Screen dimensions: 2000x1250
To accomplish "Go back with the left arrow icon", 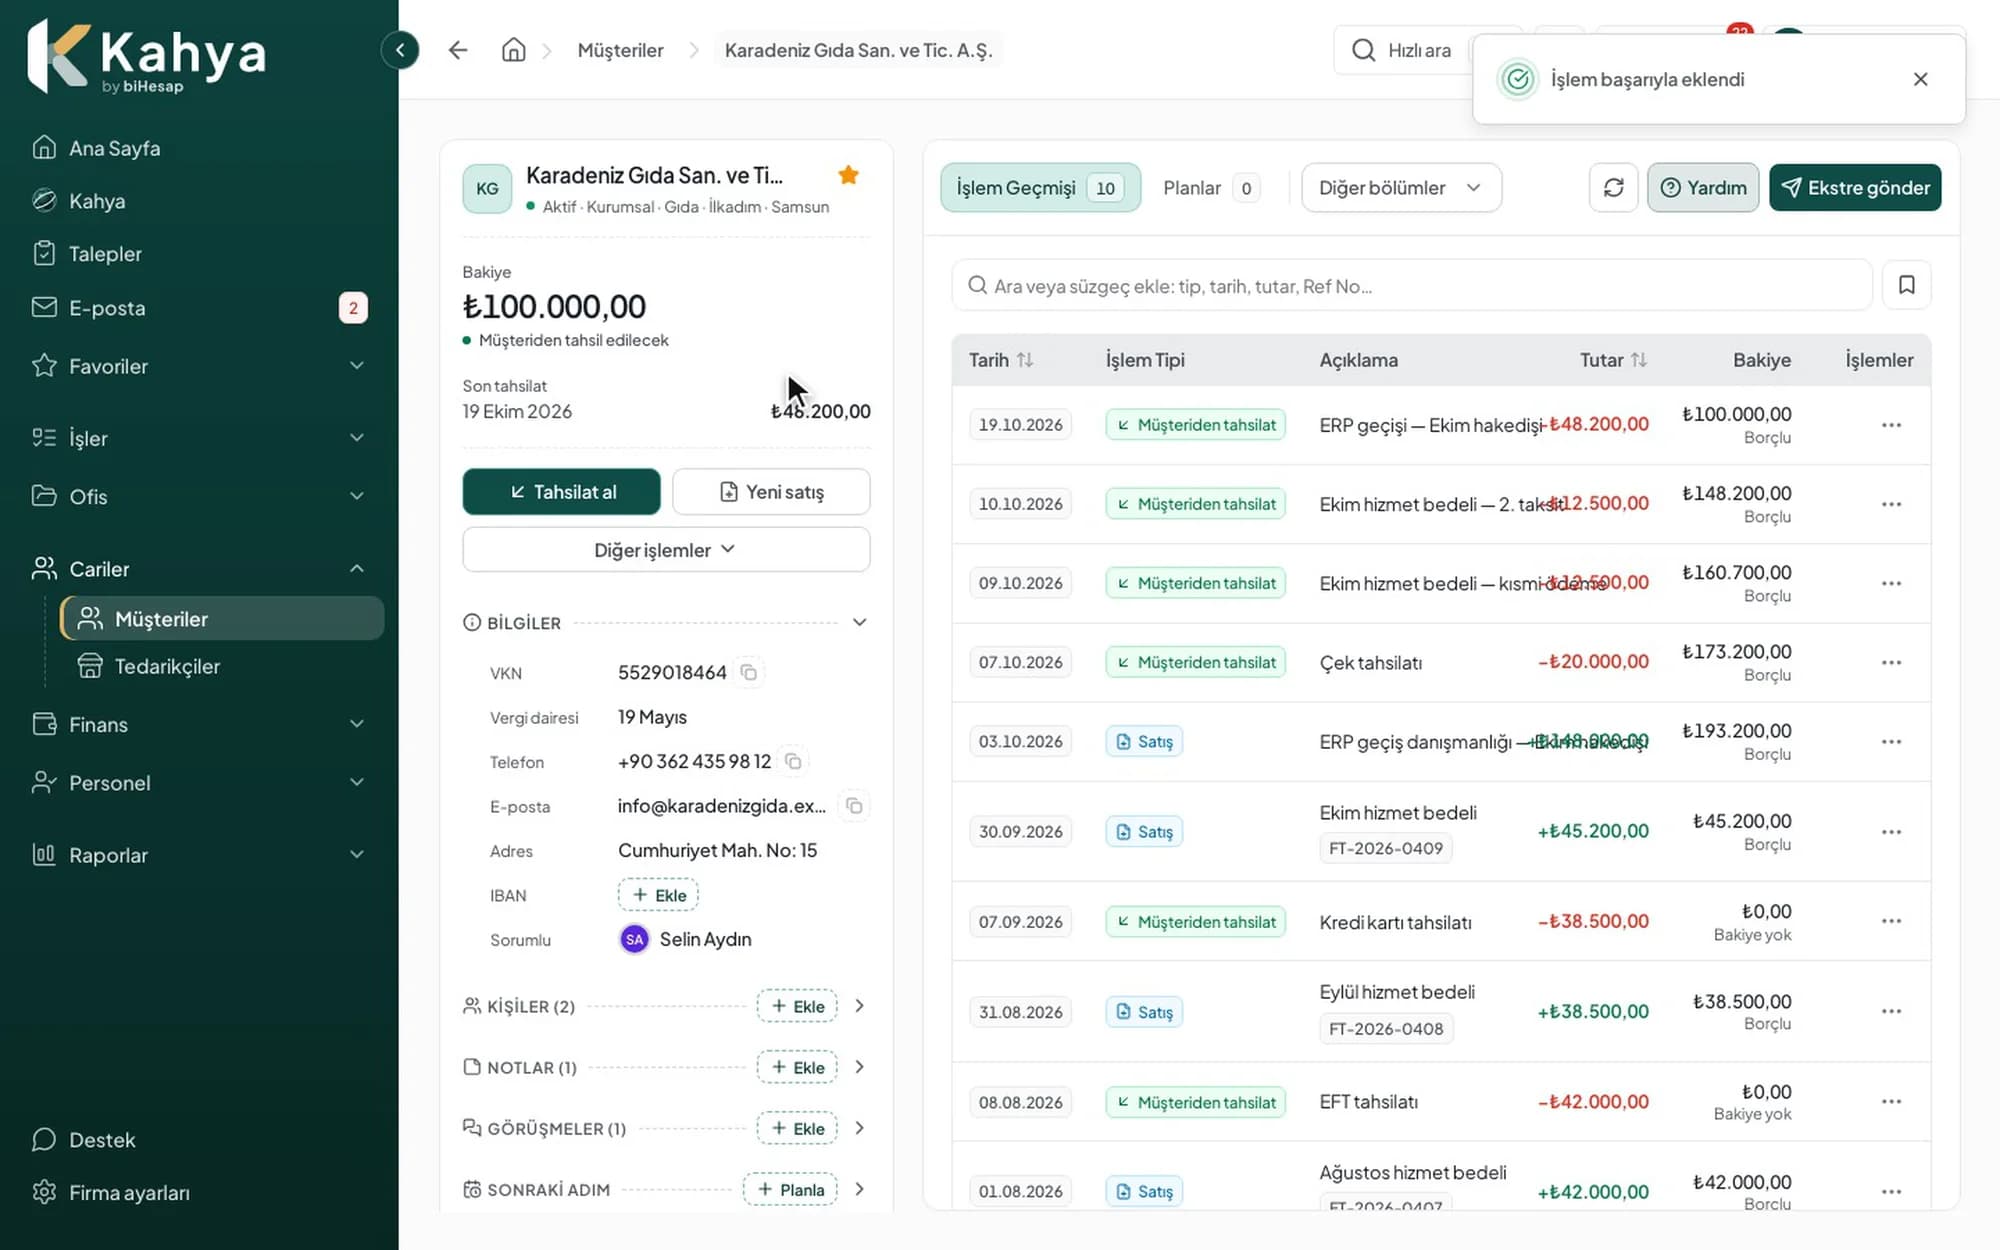I will click(x=458, y=50).
